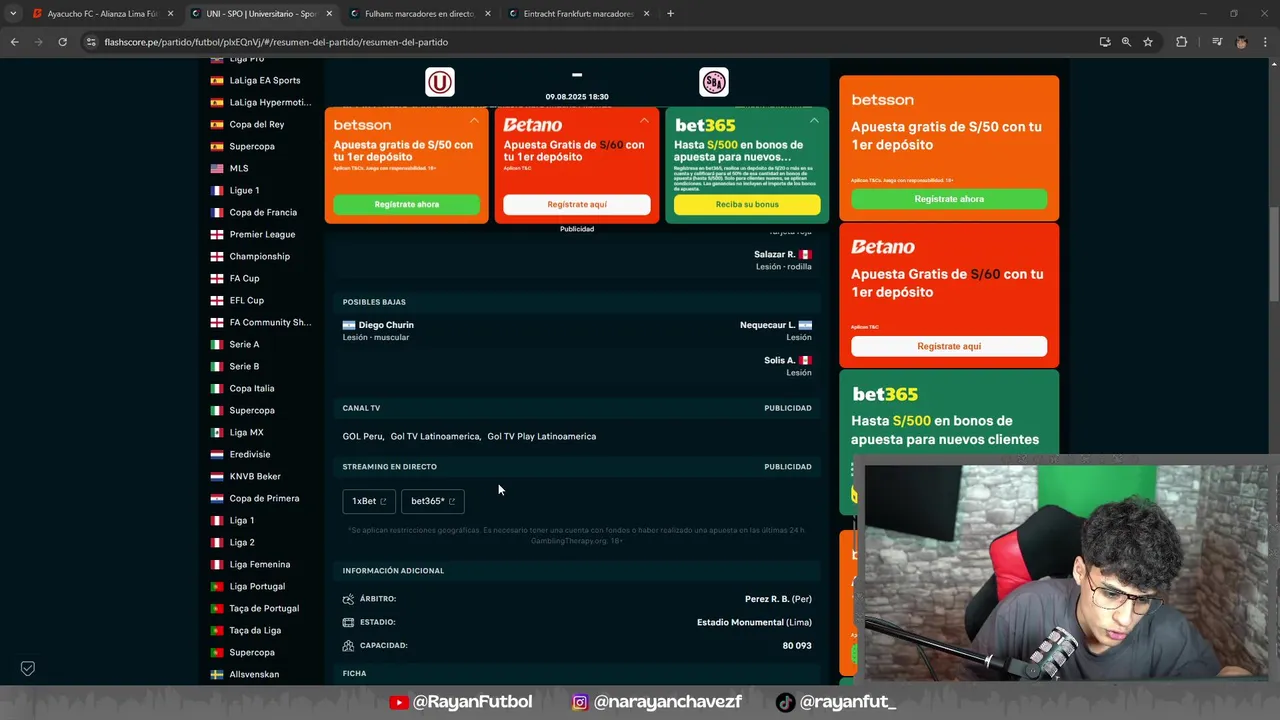Click Regístrate aquí in right Betano banner
The height and width of the screenshot is (720, 1280).
[x=949, y=346]
